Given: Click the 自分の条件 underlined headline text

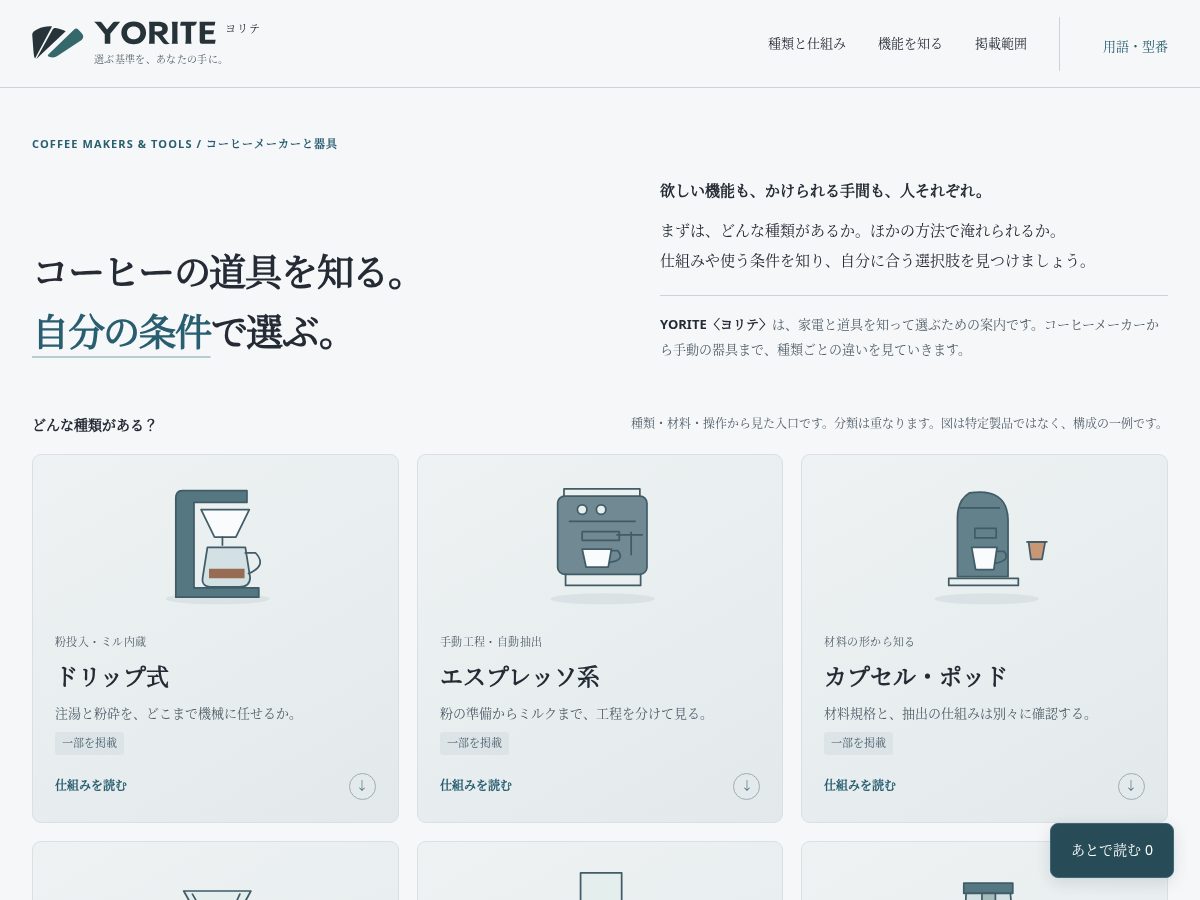Looking at the screenshot, I should click(121, 332).
